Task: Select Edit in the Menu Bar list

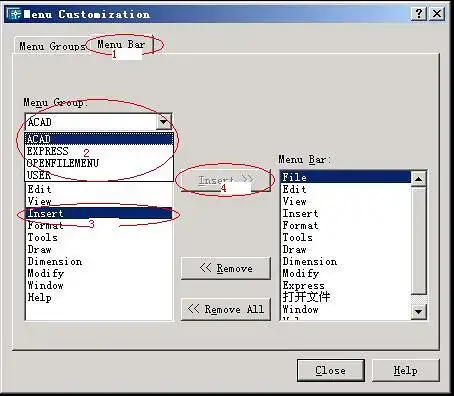Action: pos(346,189)
